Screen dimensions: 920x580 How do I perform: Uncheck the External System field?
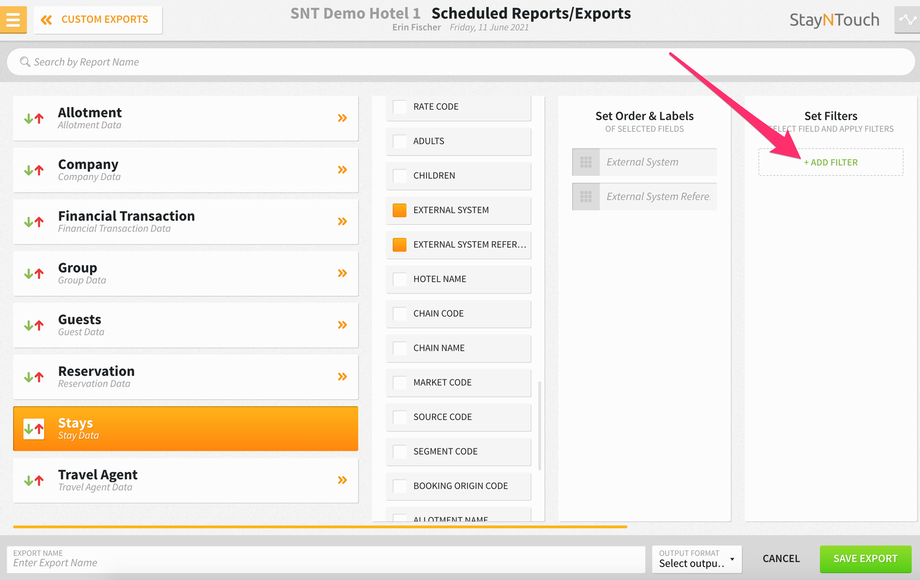(400, 210)
